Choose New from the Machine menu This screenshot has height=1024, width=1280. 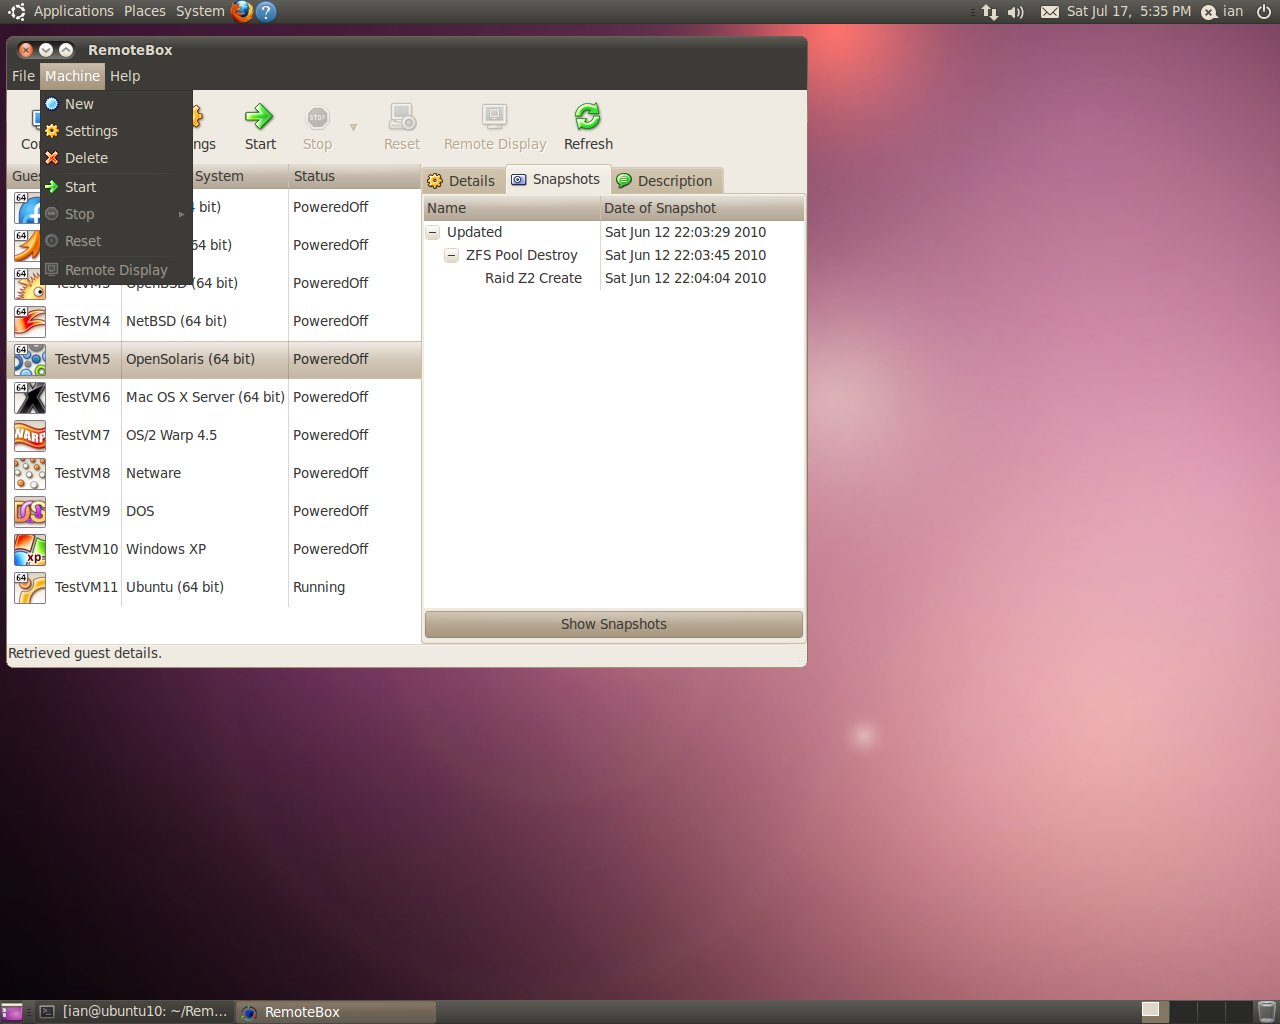point(116,104)
